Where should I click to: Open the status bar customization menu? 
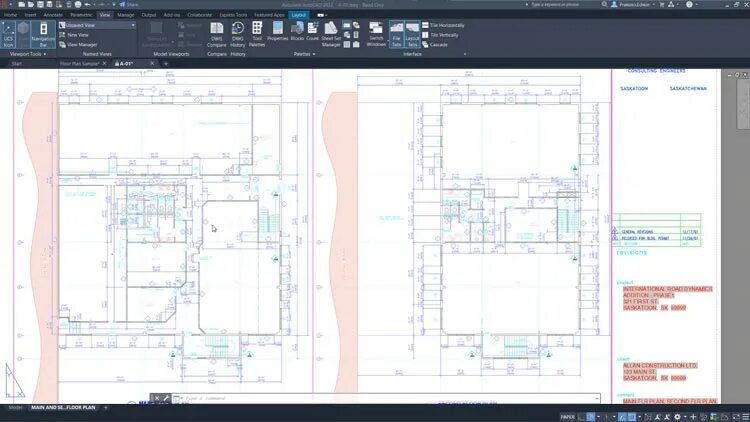pyautogui.click(x=746, y=417)
